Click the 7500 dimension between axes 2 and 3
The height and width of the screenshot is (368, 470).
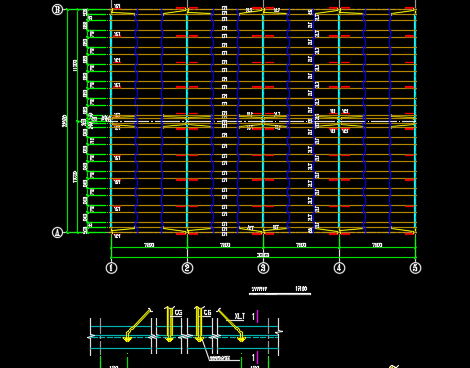point(225,245)
